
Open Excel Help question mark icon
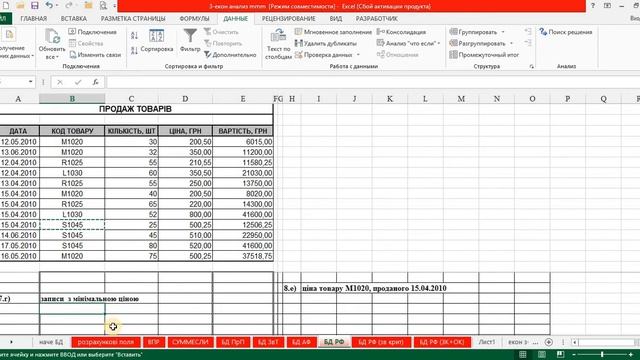(593, 6)
